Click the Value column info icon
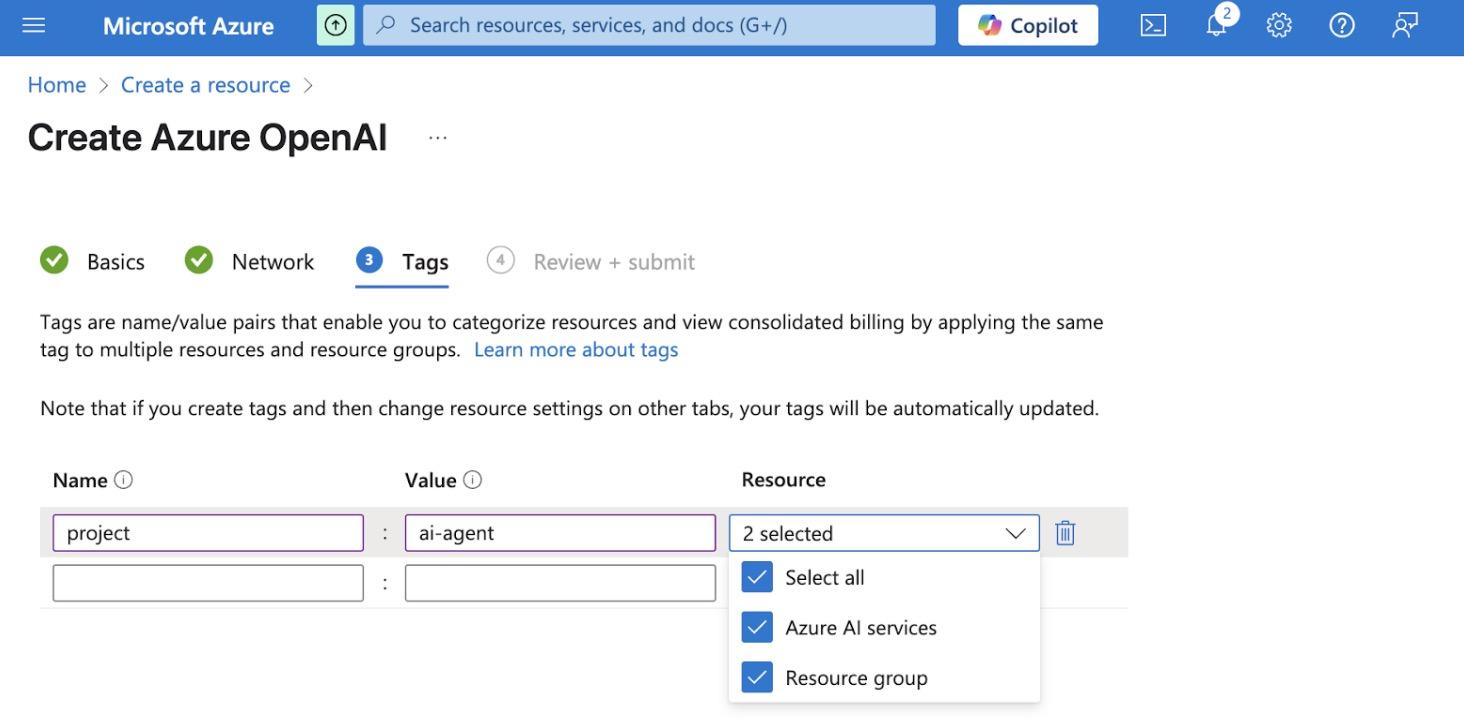Image resolution: width=1464 pixels, height=718 pixels. (x=471, y=480)
